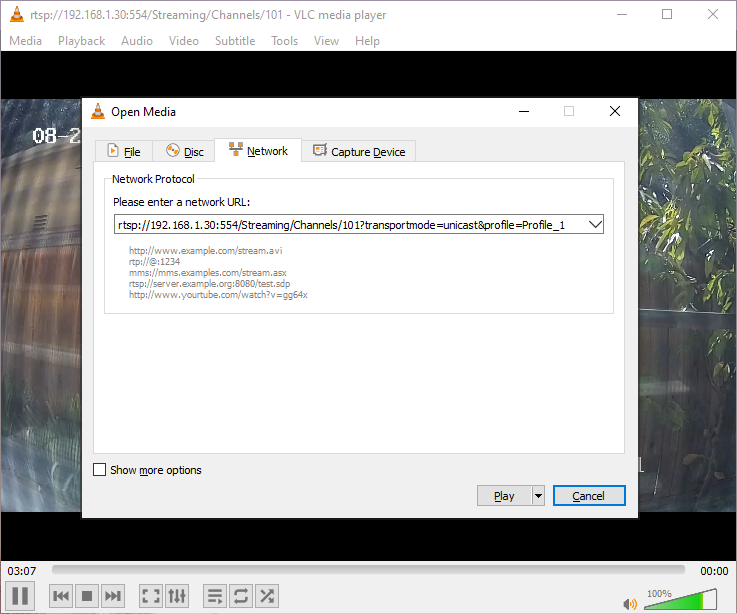Expand the network URL history dropdown
The image size is (737, 614).
tap(596, 225)
